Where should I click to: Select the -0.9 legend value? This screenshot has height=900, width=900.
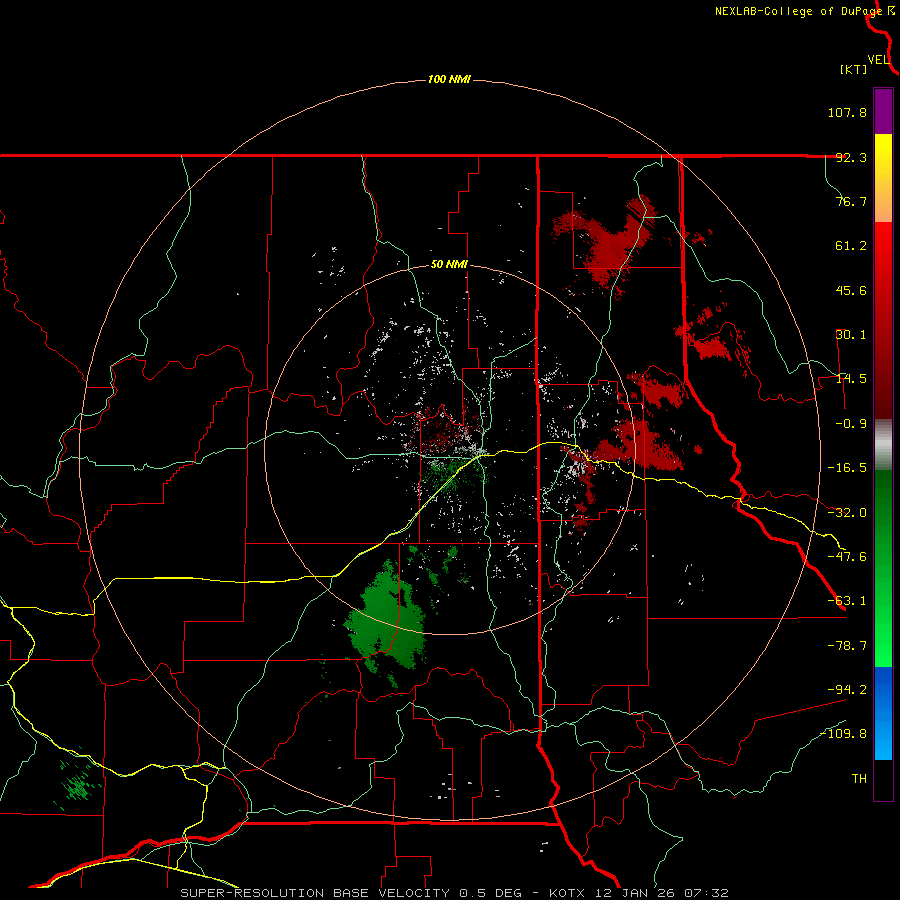tap(851, 424)
